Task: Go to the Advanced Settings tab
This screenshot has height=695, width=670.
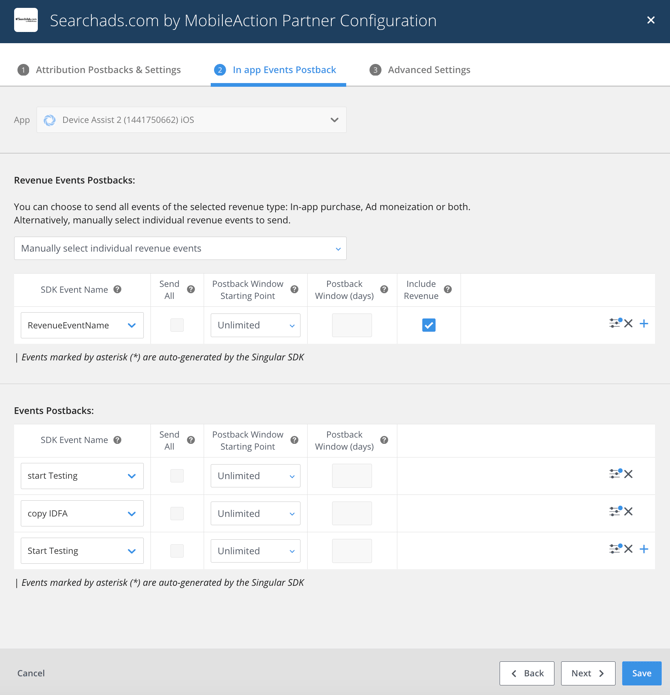Action: click(420, 70)
